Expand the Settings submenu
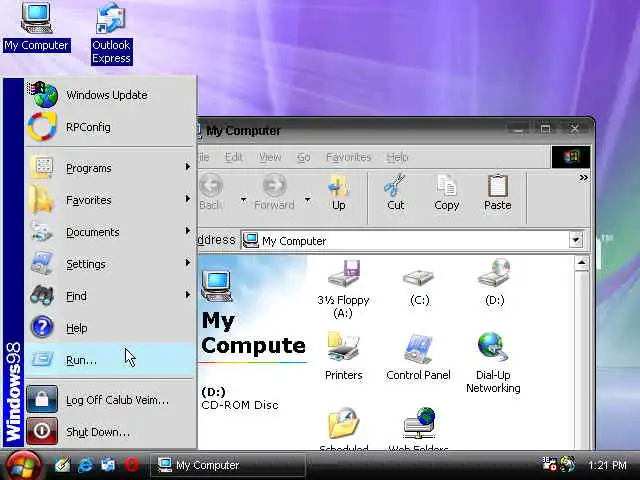This screenshot has width=640, height=480. tap(110, 264)
